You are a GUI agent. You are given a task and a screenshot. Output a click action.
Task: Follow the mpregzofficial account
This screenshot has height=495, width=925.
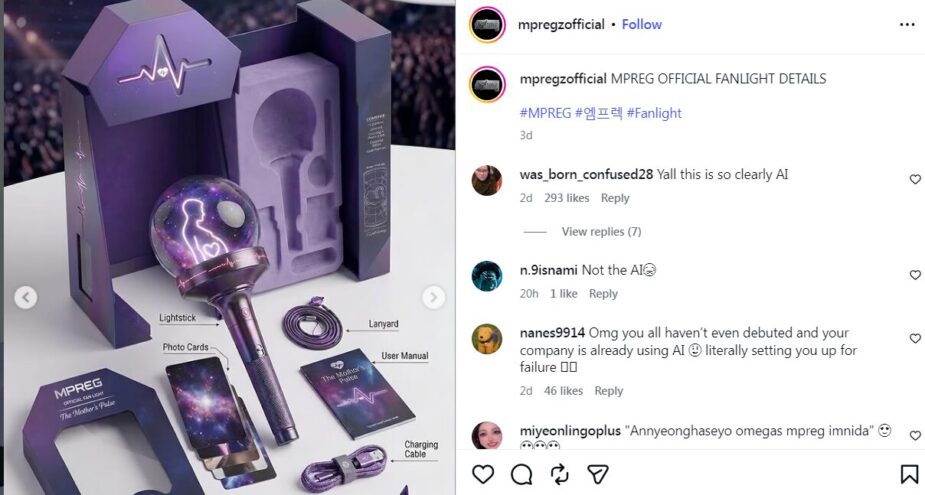click(642, 24)
